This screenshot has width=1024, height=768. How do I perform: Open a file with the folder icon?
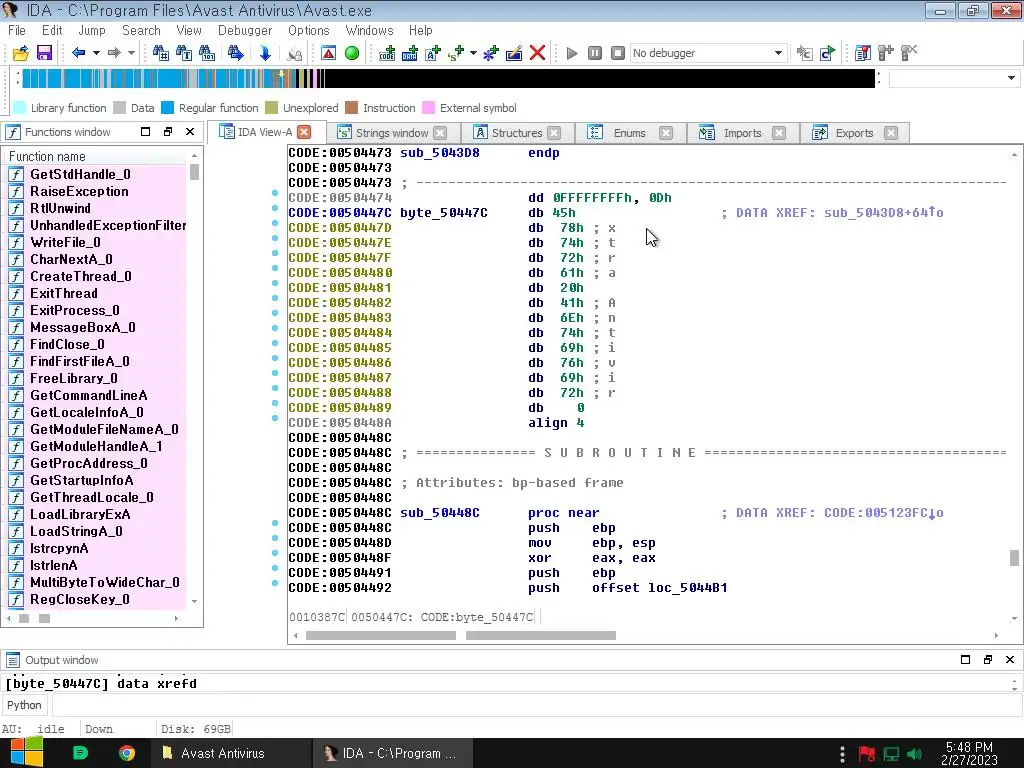[x=21, y=53]
